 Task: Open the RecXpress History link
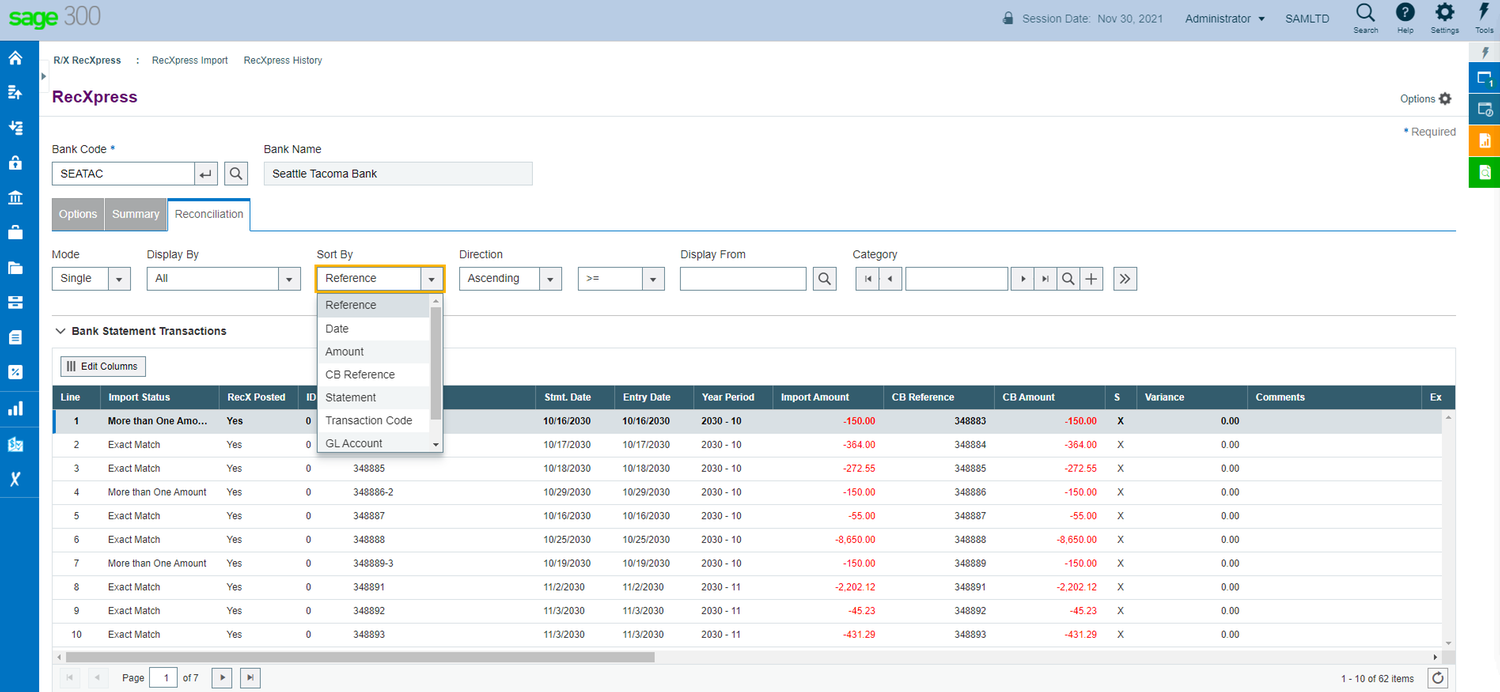click(x=283, y=60)
